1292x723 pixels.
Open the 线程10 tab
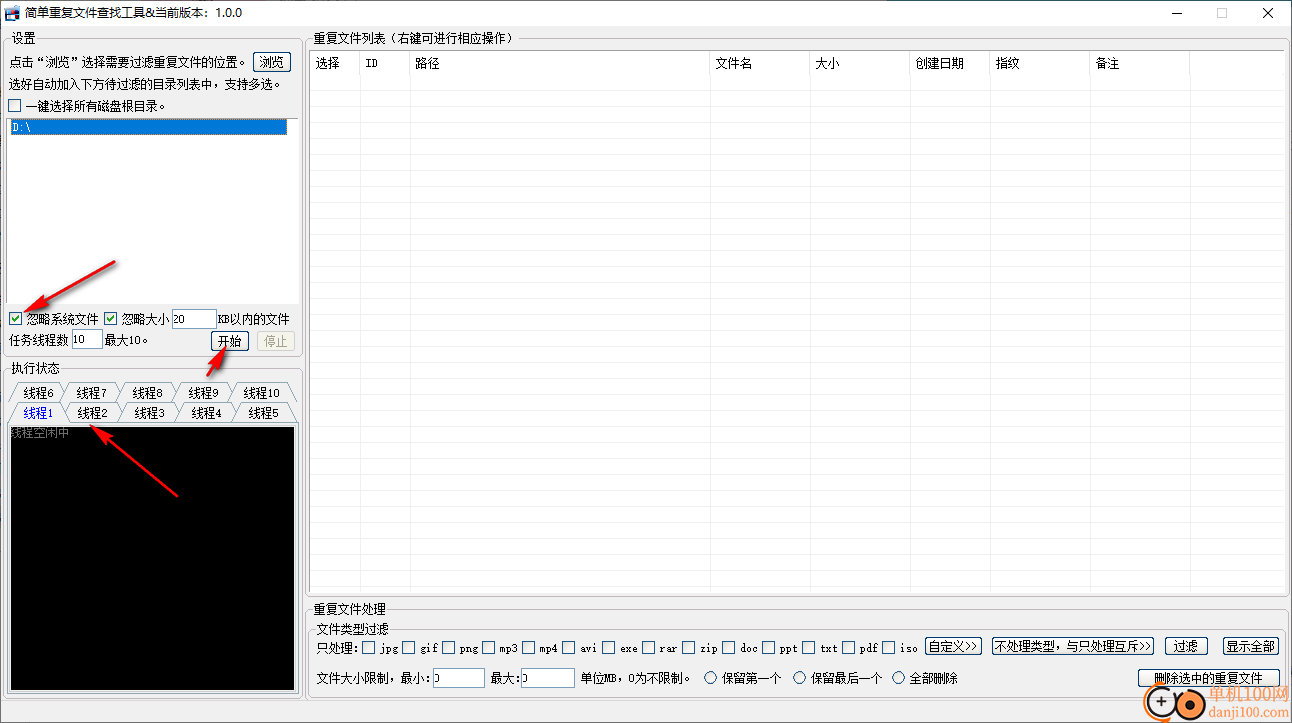click(x=262, y=393)
